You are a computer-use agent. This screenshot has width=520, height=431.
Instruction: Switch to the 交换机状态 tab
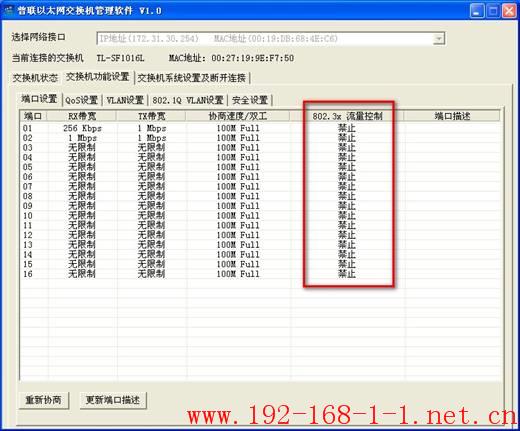pyautogui.click(x=35, y=78)
